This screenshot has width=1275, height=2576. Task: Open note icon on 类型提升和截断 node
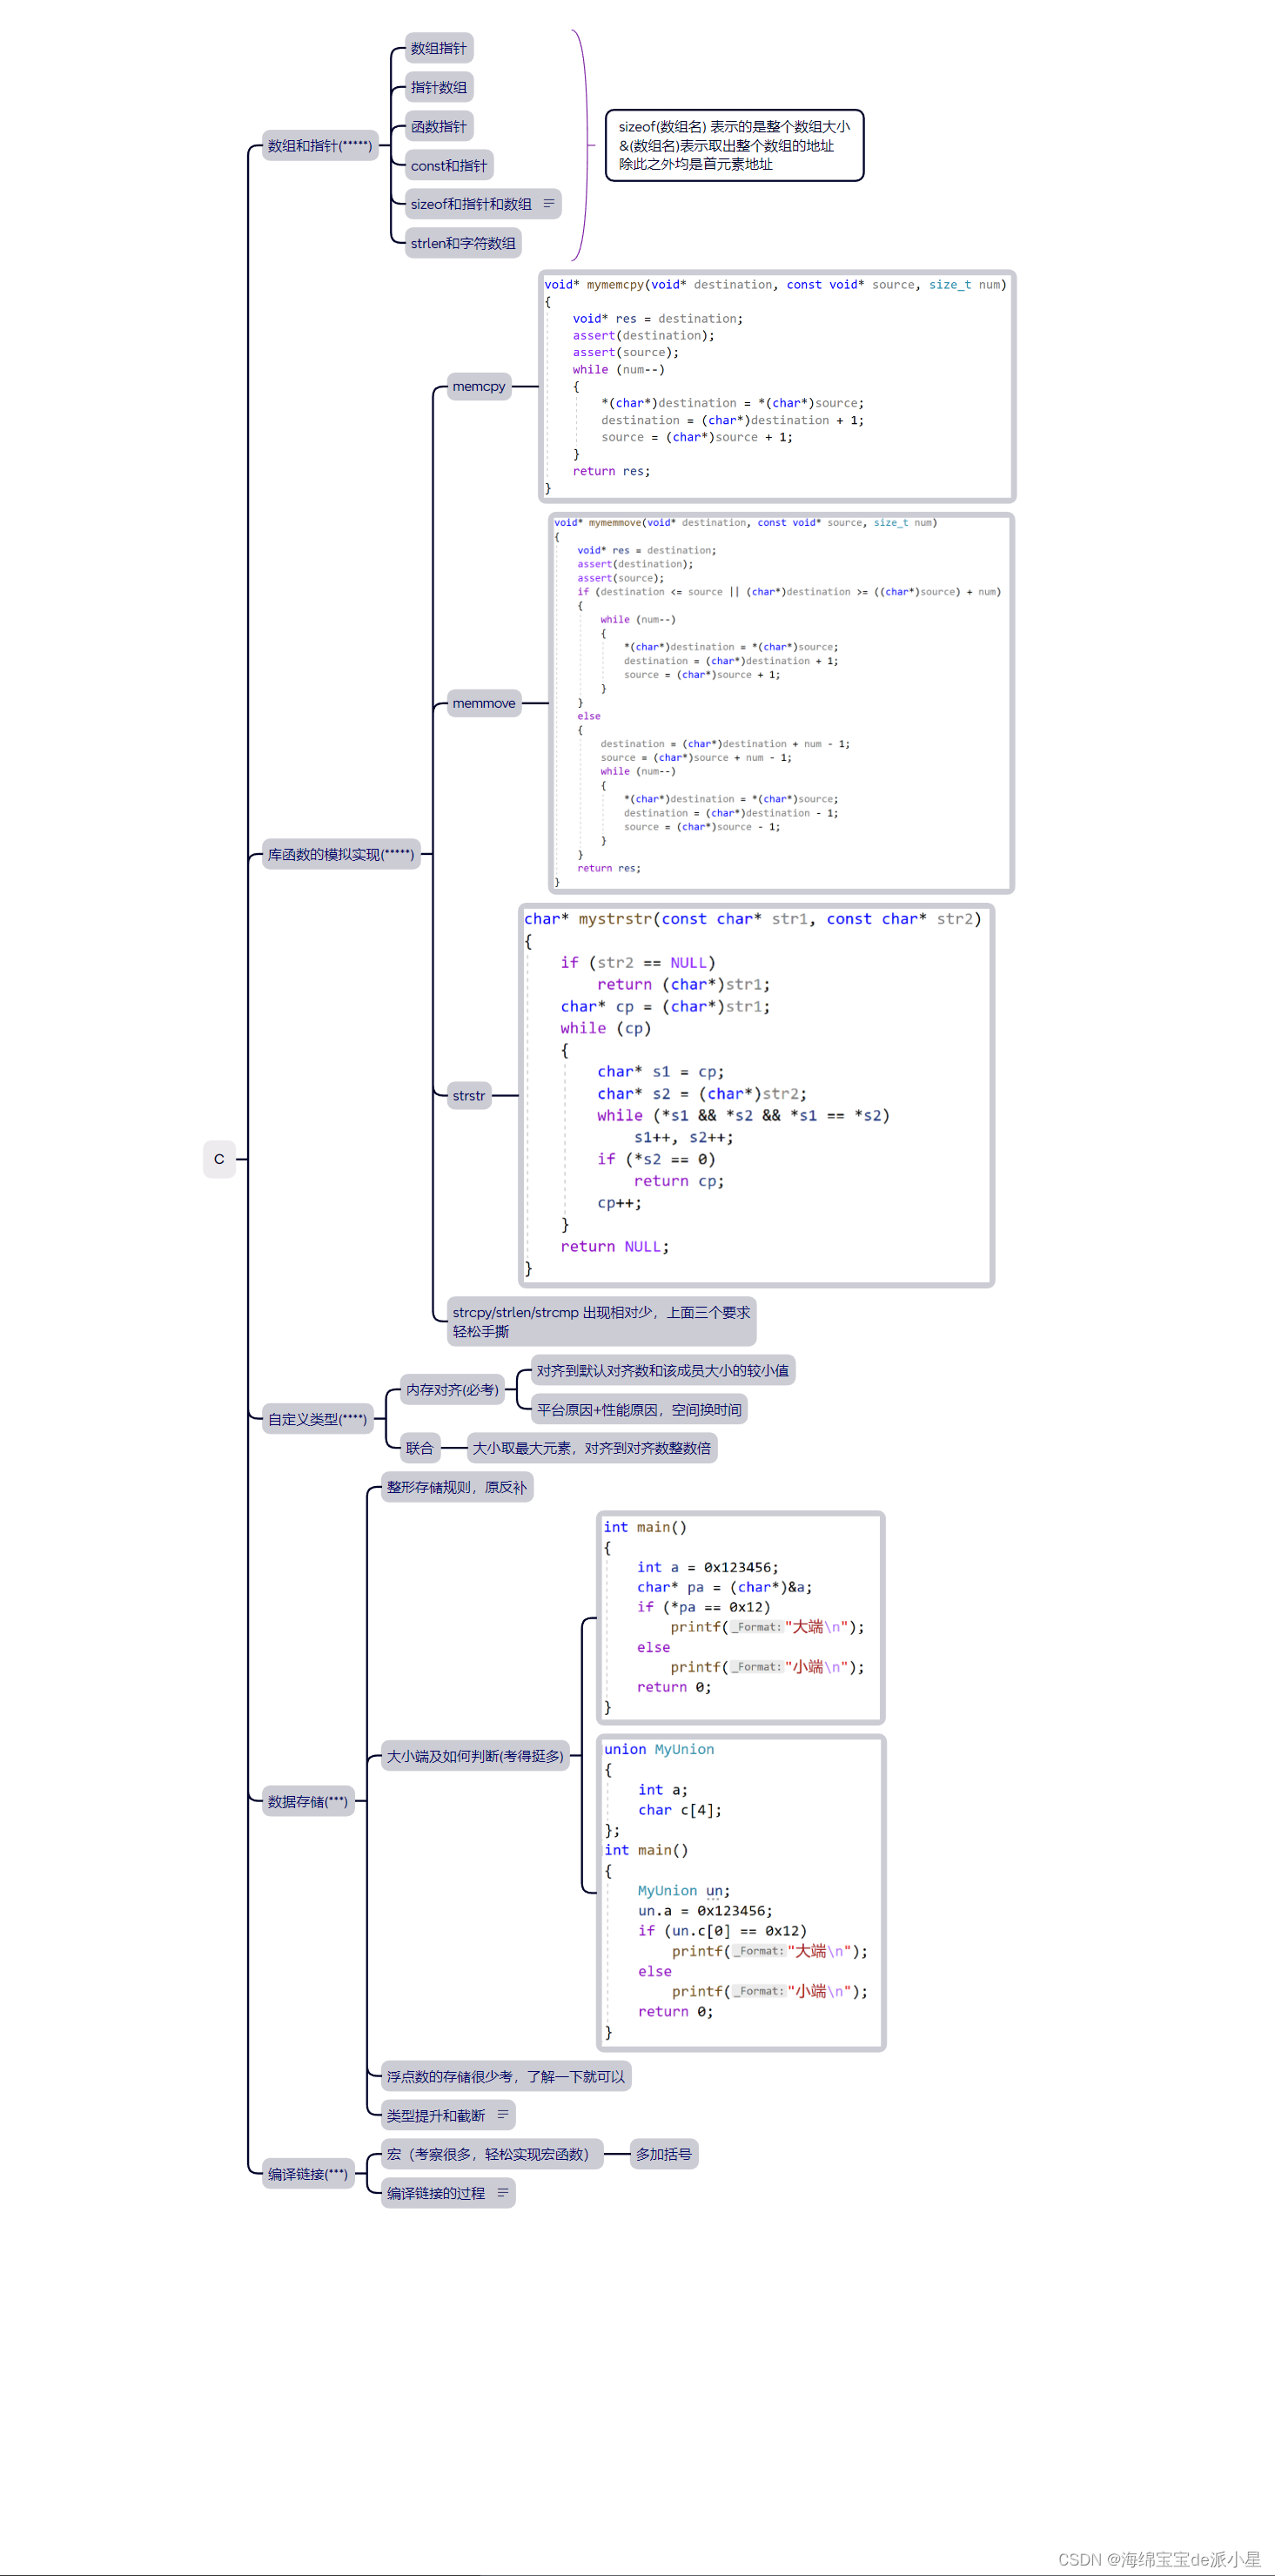coord(503,2114)
